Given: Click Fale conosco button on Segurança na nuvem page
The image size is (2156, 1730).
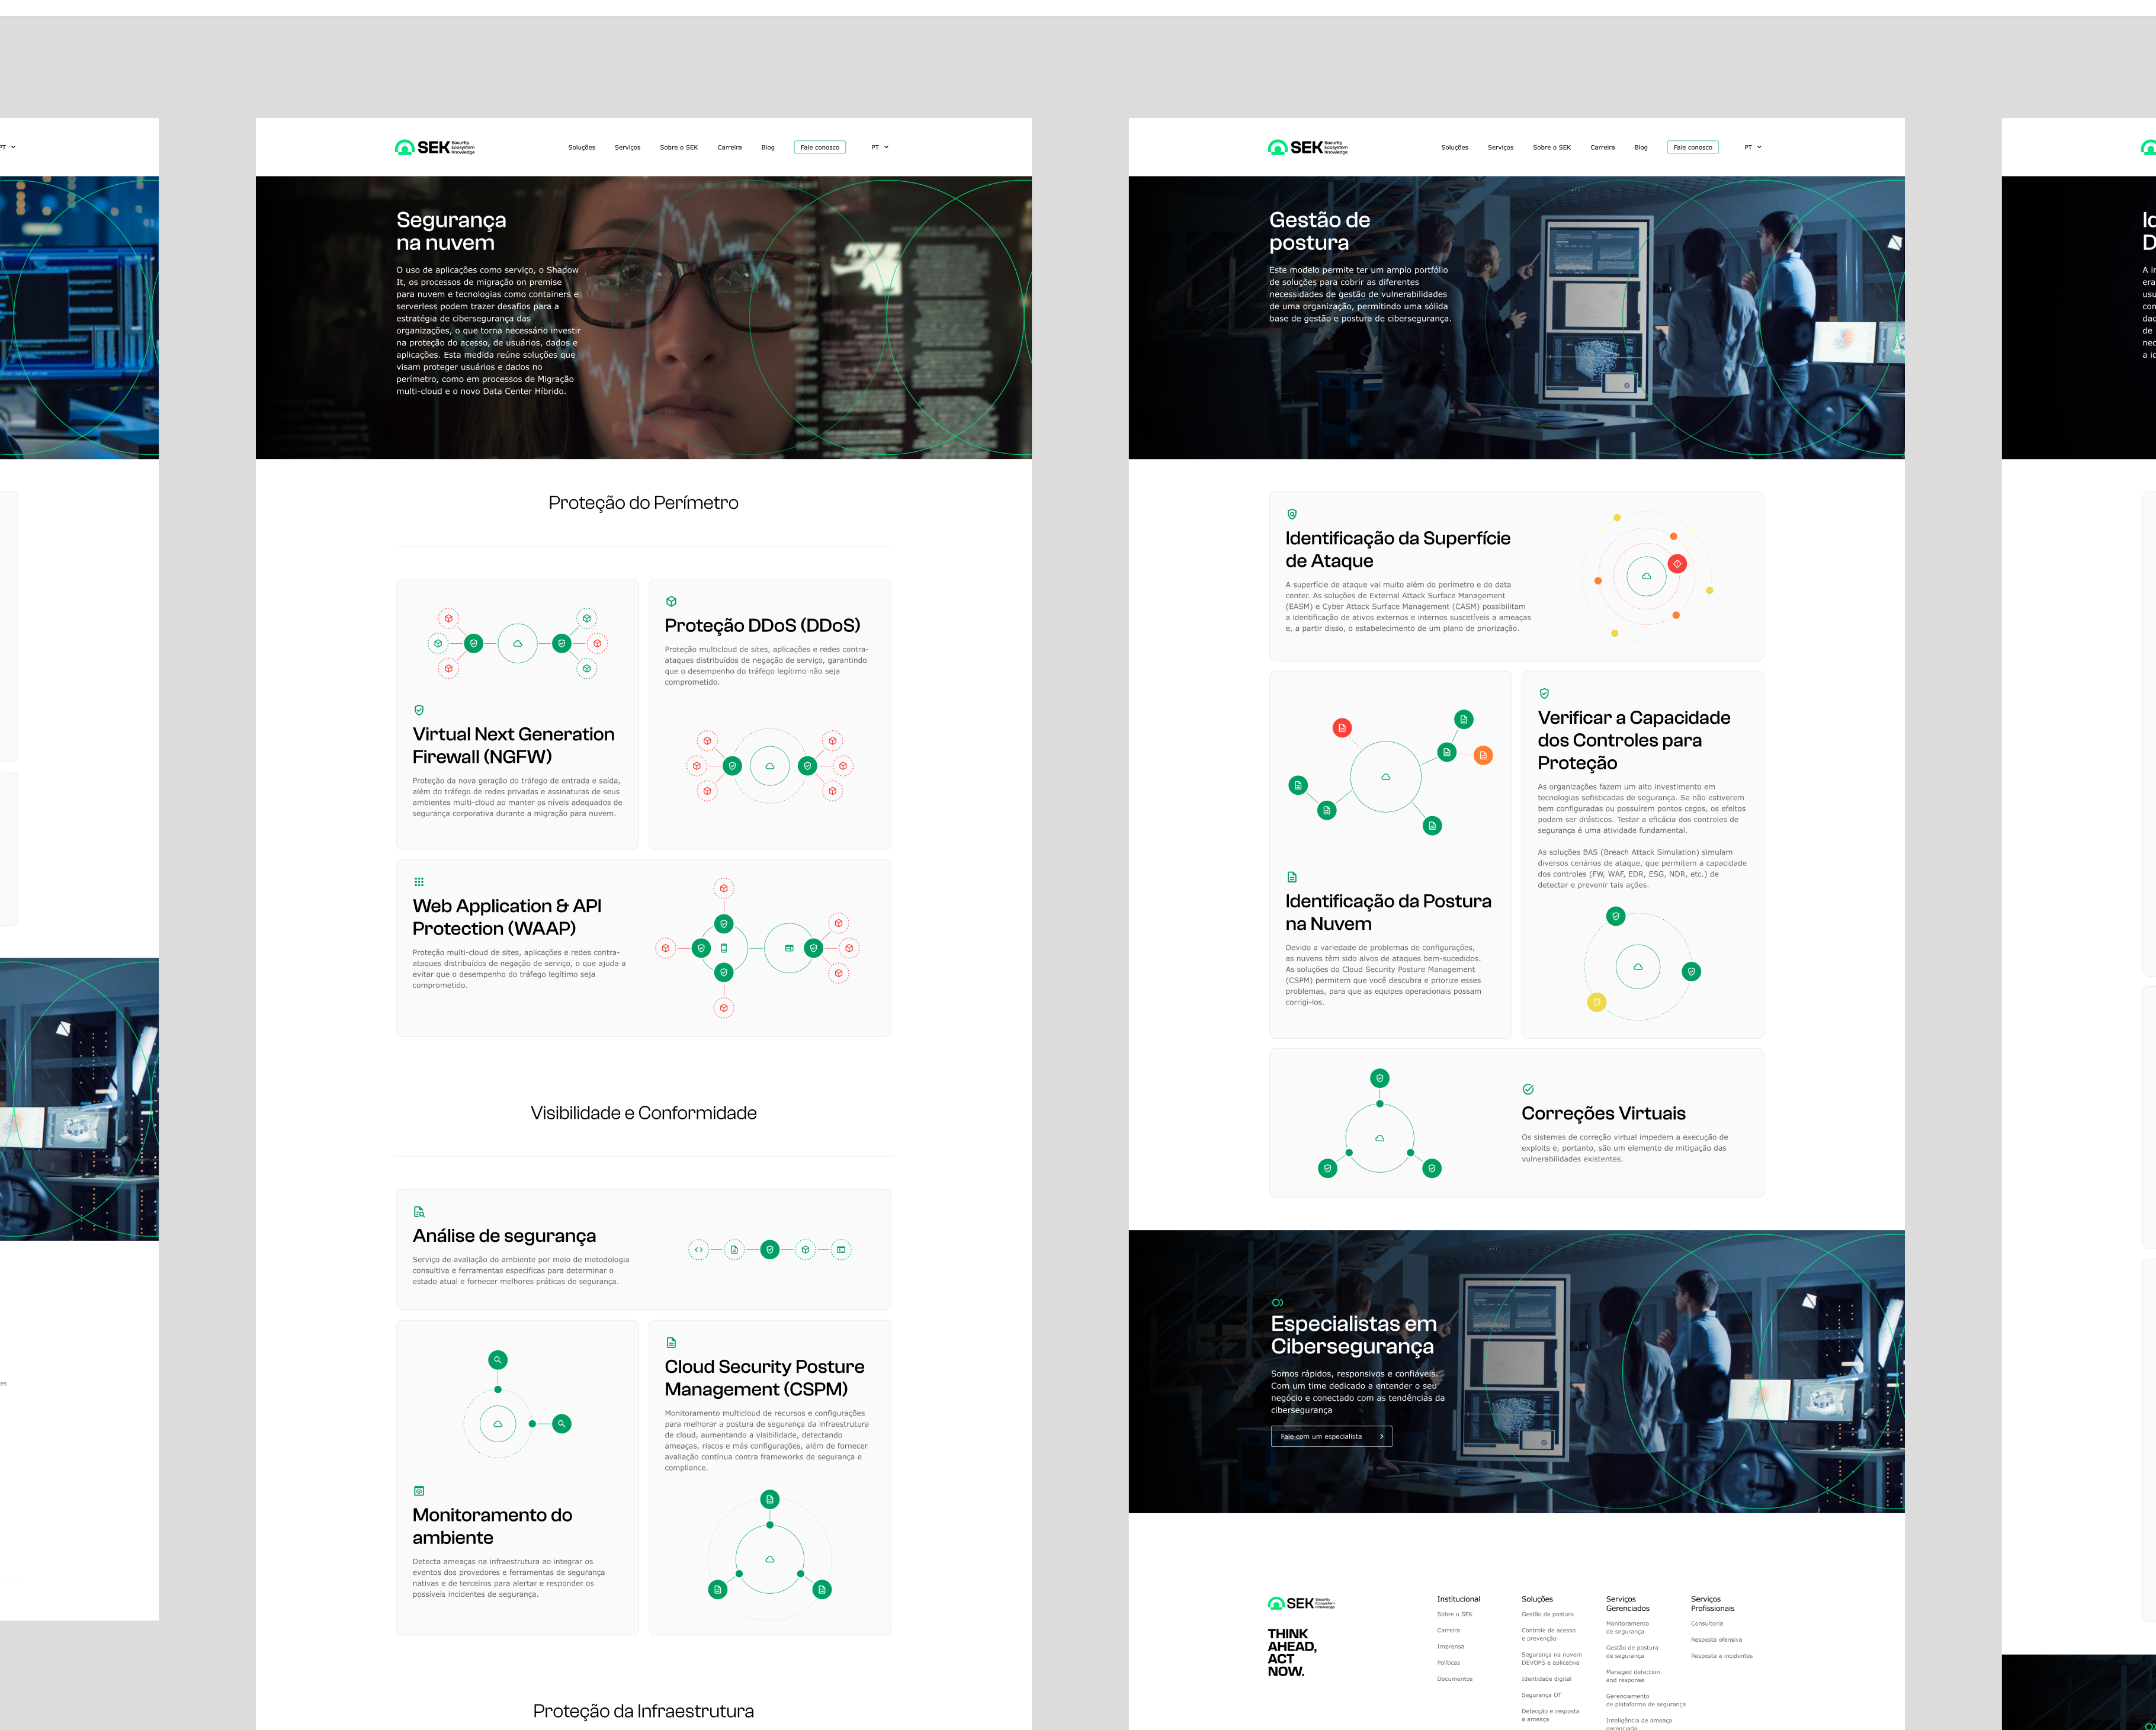Looking at the screenshot, I should 819,147.
